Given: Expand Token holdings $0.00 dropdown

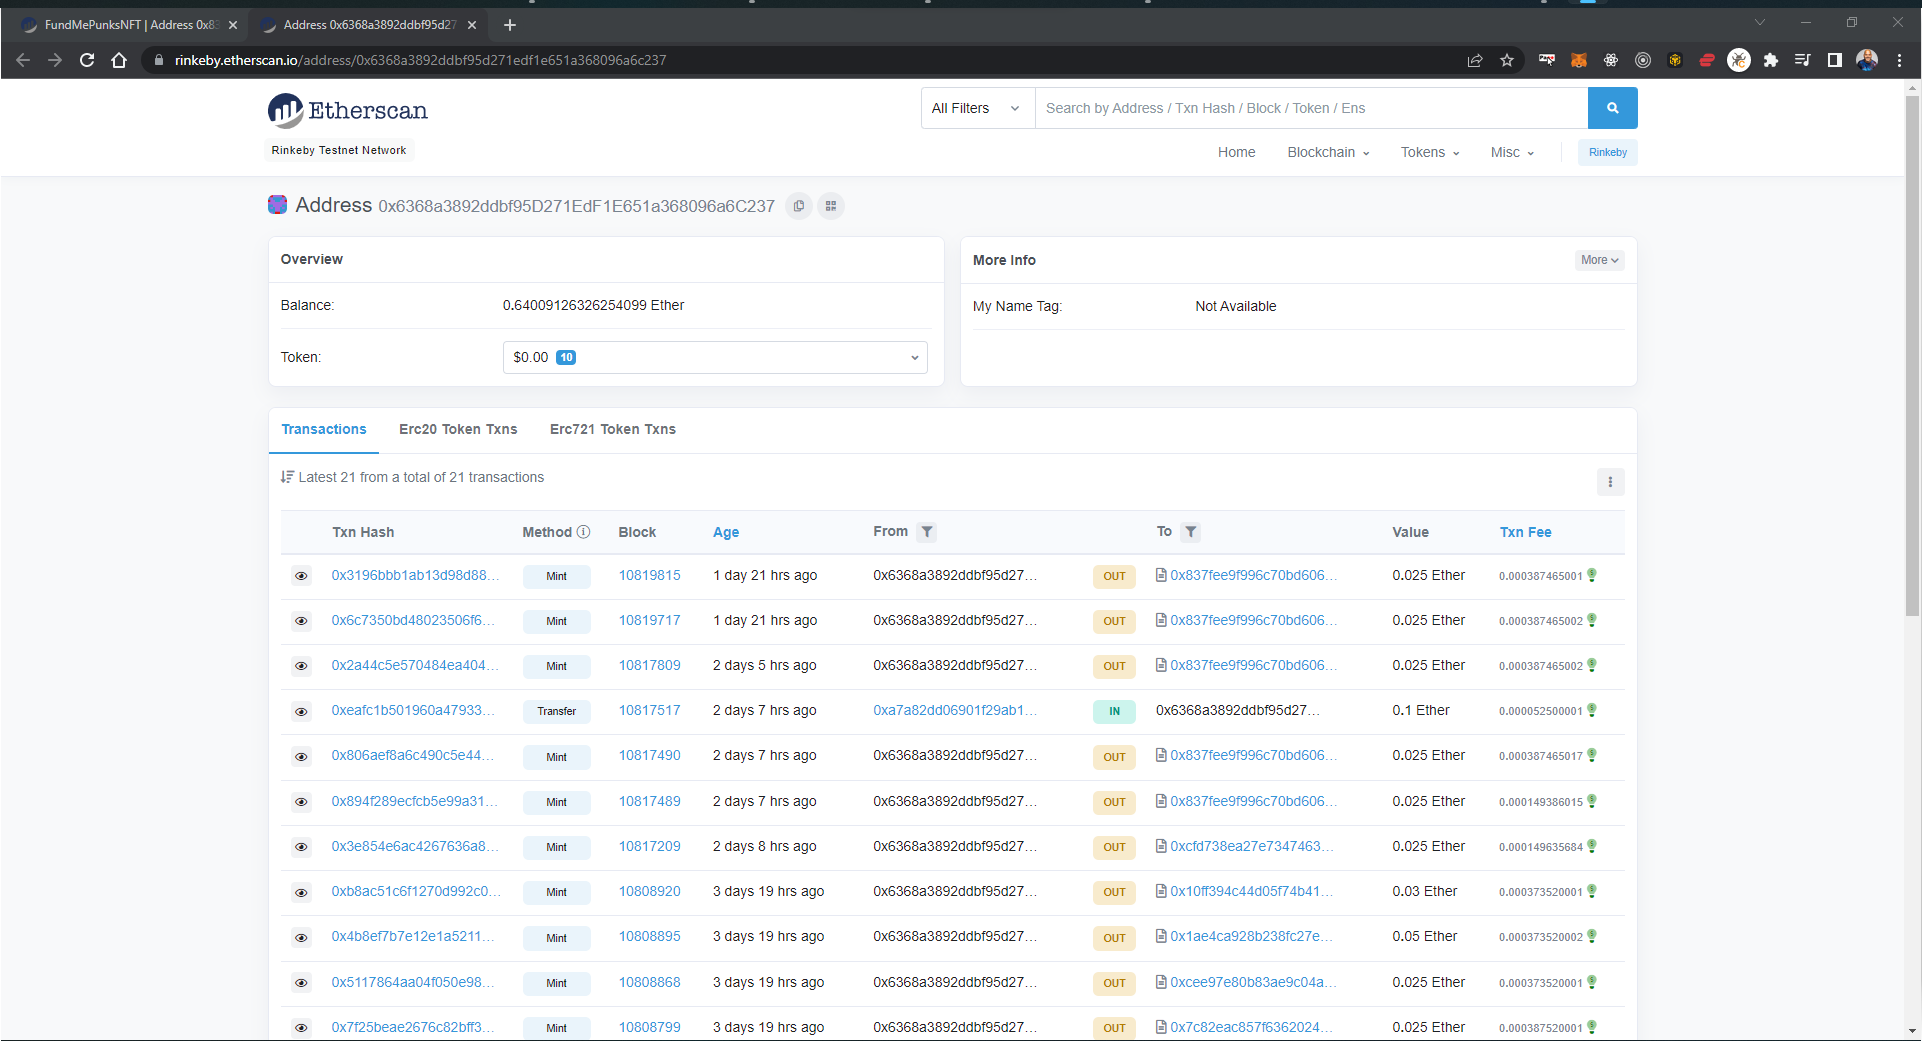Looking at the screenshot, I should [715, 357].
